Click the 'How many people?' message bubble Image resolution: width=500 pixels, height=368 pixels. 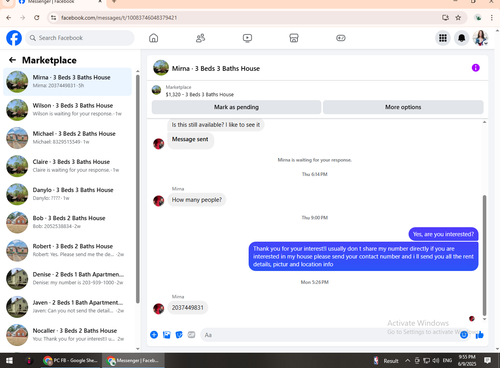[x=197, y=200]
